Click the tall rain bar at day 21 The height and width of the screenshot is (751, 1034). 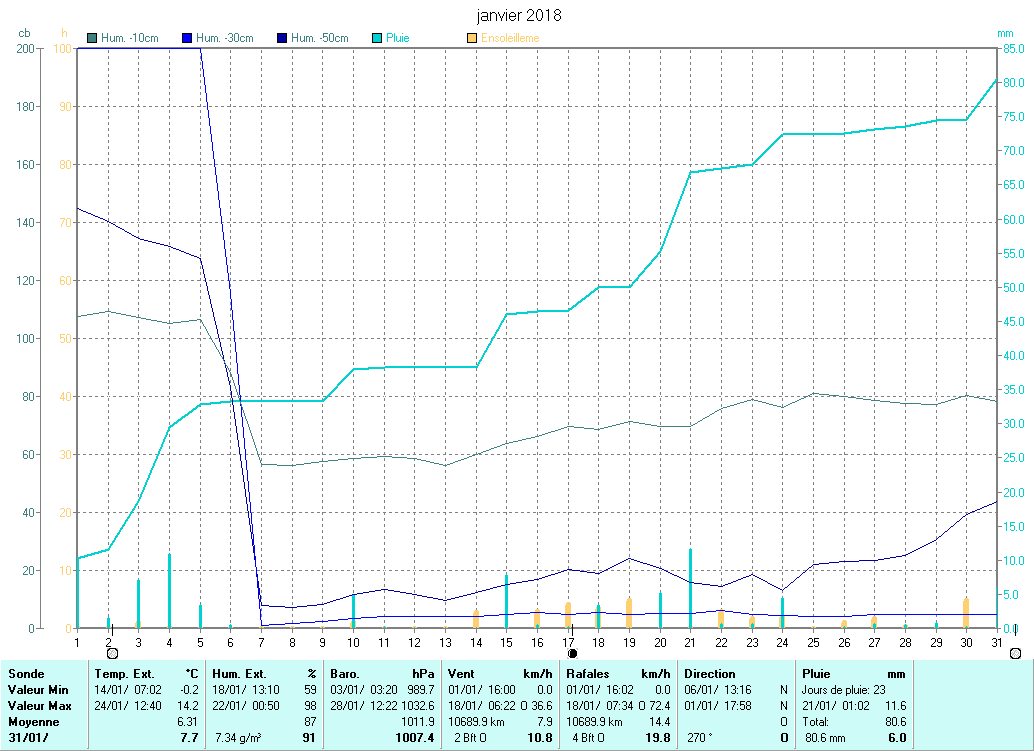pos(690,588)
